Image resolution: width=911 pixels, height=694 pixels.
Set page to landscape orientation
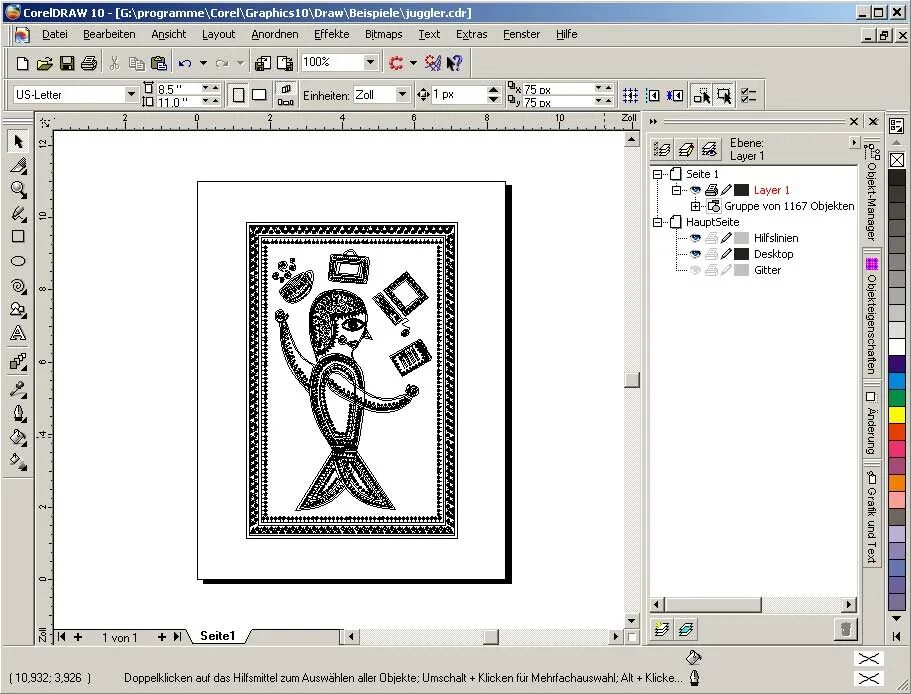click(259, 95)
